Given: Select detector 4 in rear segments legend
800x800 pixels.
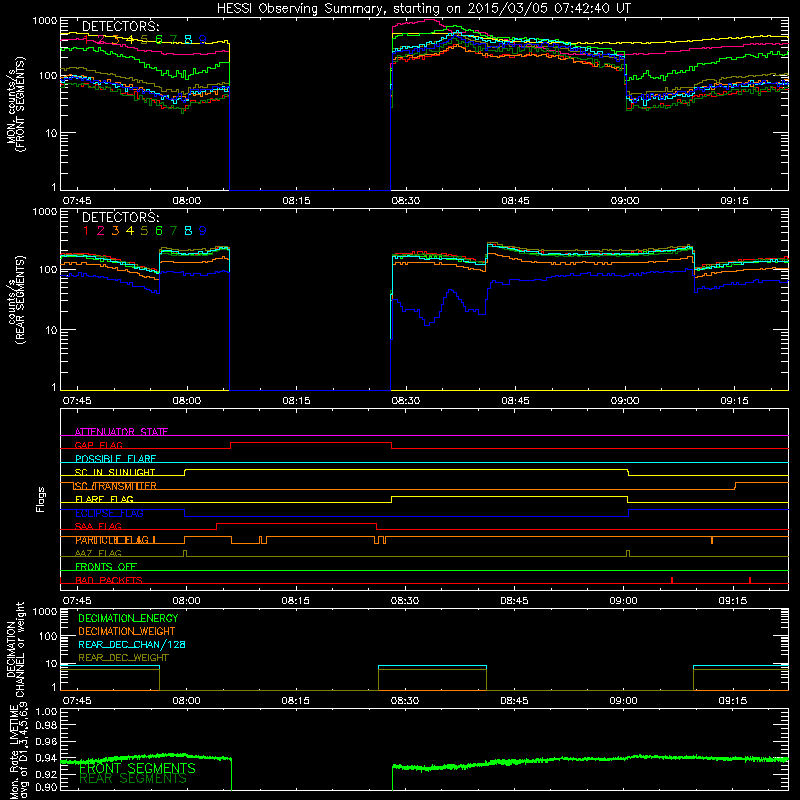Looking at the screenshot, I should click(x=130, y=231).
